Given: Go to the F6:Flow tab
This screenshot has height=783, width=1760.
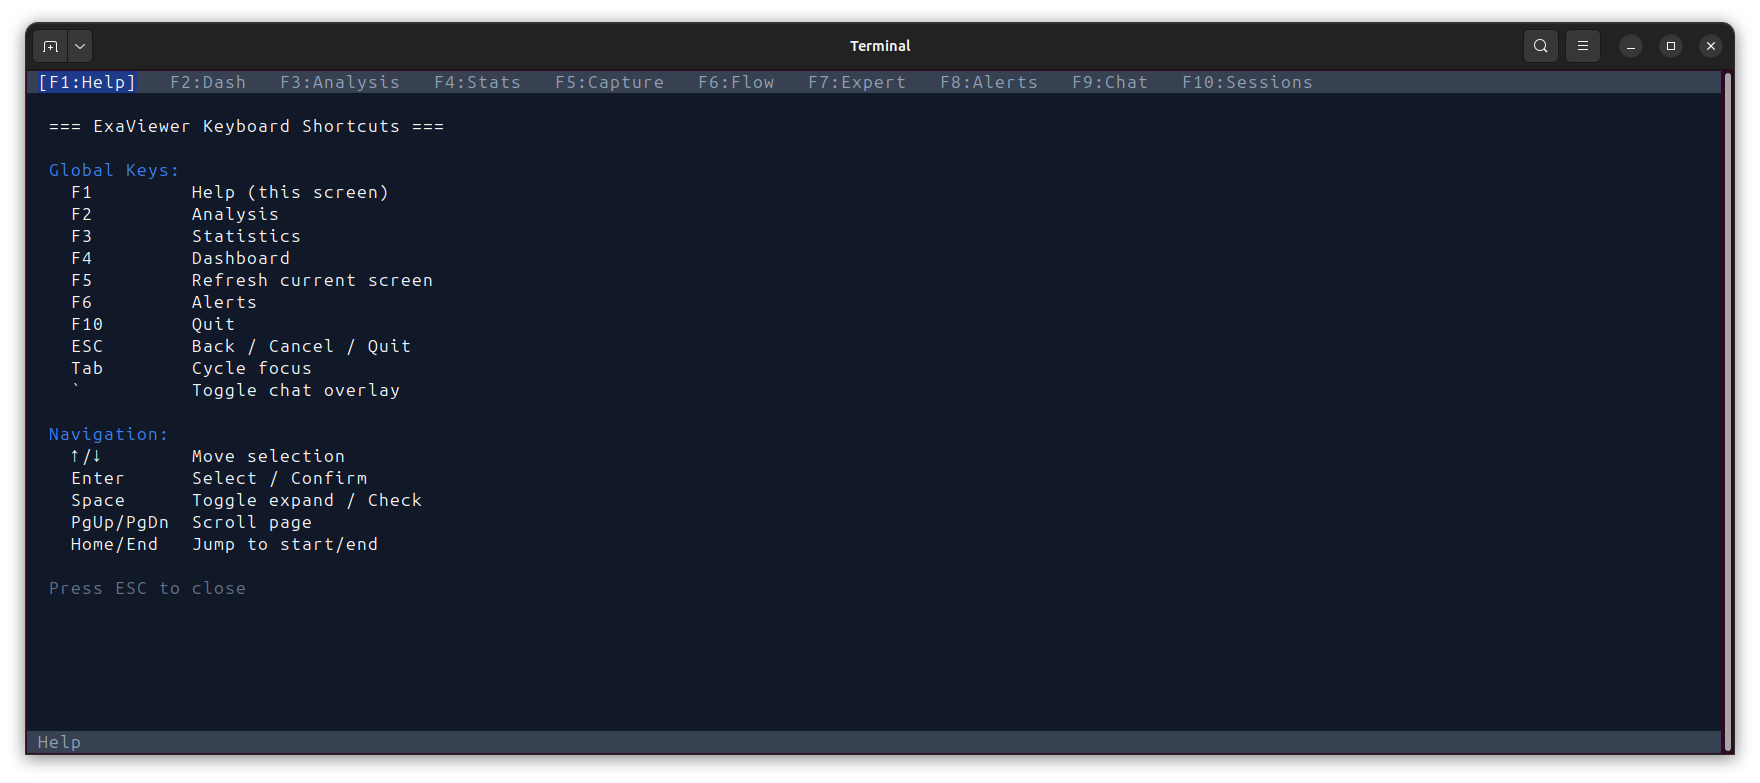Looking at the screenshot, I should pos(737,82).
